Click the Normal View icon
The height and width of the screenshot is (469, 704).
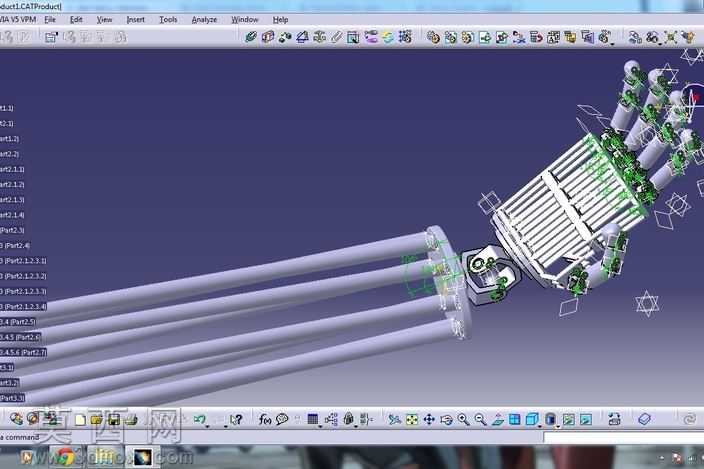[x=497, y=419]
